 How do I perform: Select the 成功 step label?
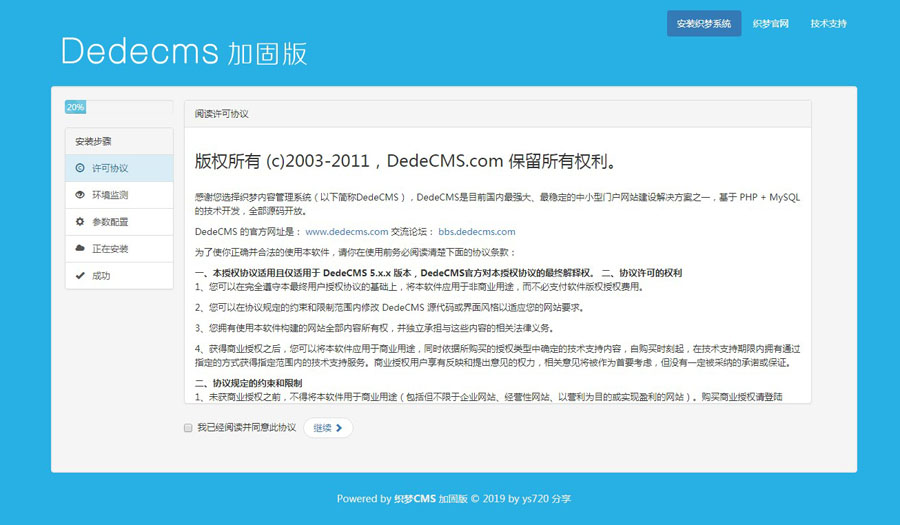tap(101, 276)
